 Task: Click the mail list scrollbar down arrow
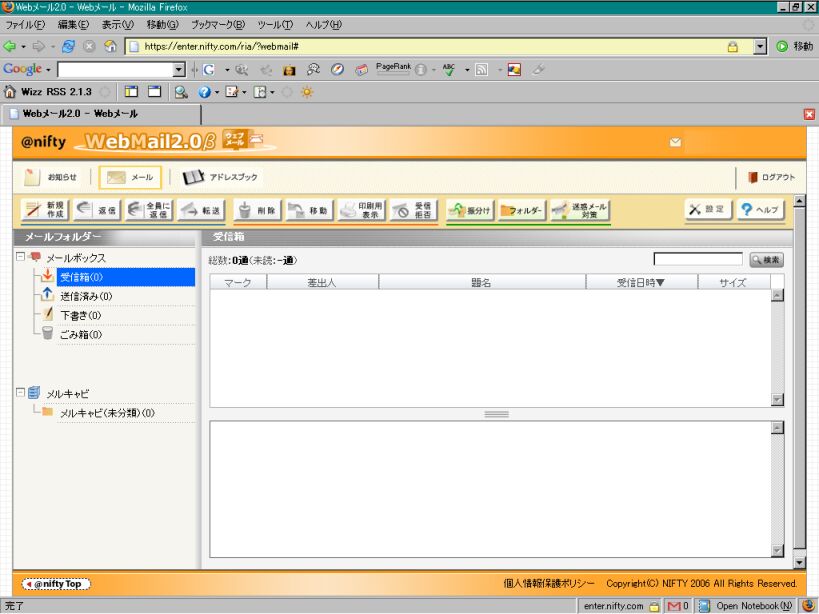click(x=777, y=400)
